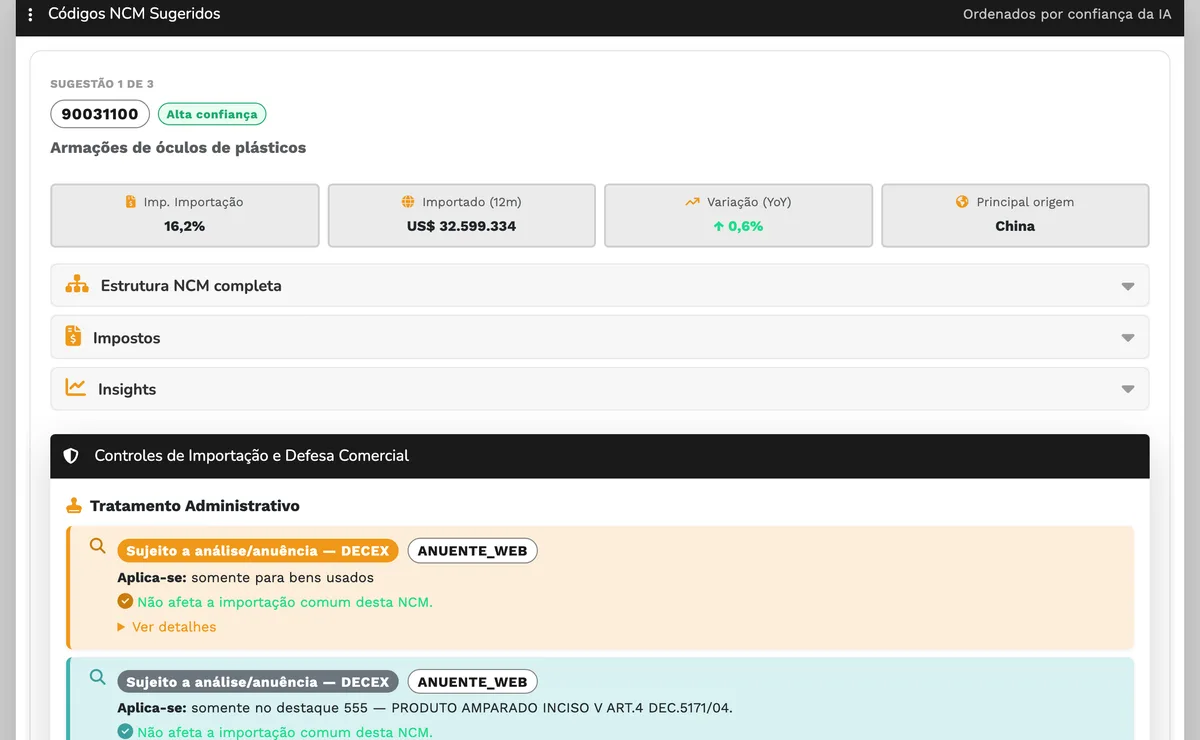Click the text about destaque 555 PRODUTO AMPARADO

[462, 708]
